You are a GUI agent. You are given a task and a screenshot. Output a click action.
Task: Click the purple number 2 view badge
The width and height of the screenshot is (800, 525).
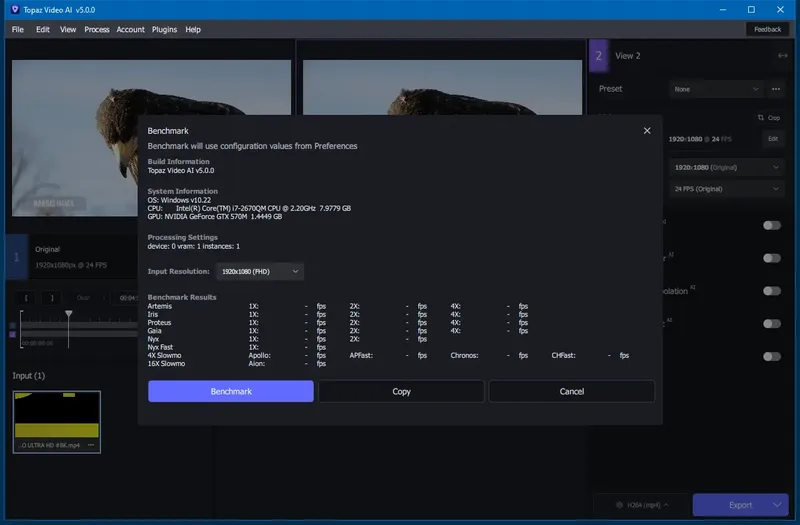[599, 56]
